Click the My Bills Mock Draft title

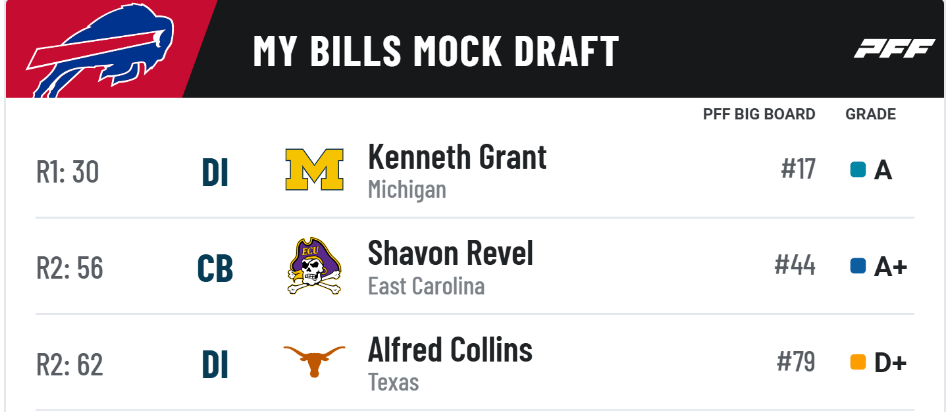(x=435, y=50)
